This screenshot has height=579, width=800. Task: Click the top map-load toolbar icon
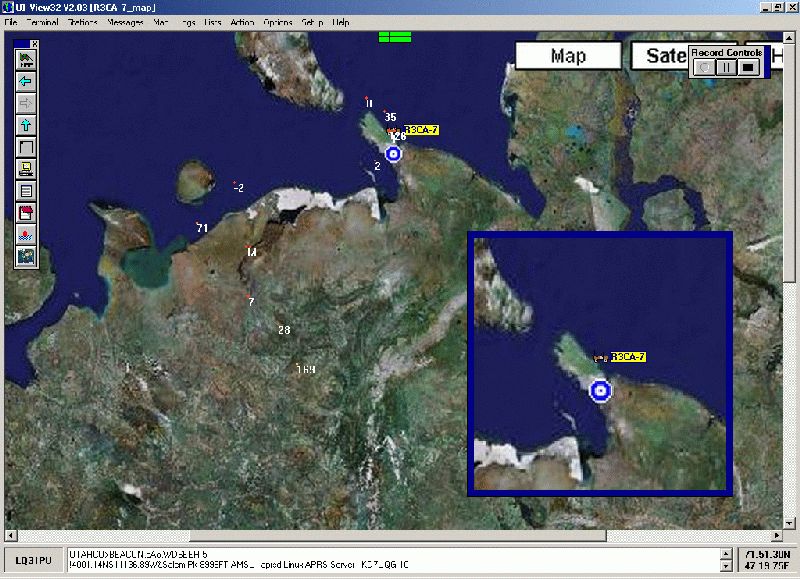point(26,60)
